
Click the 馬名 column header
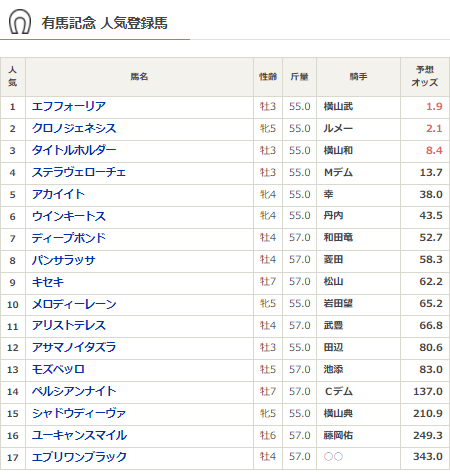(x=139, y=77)
